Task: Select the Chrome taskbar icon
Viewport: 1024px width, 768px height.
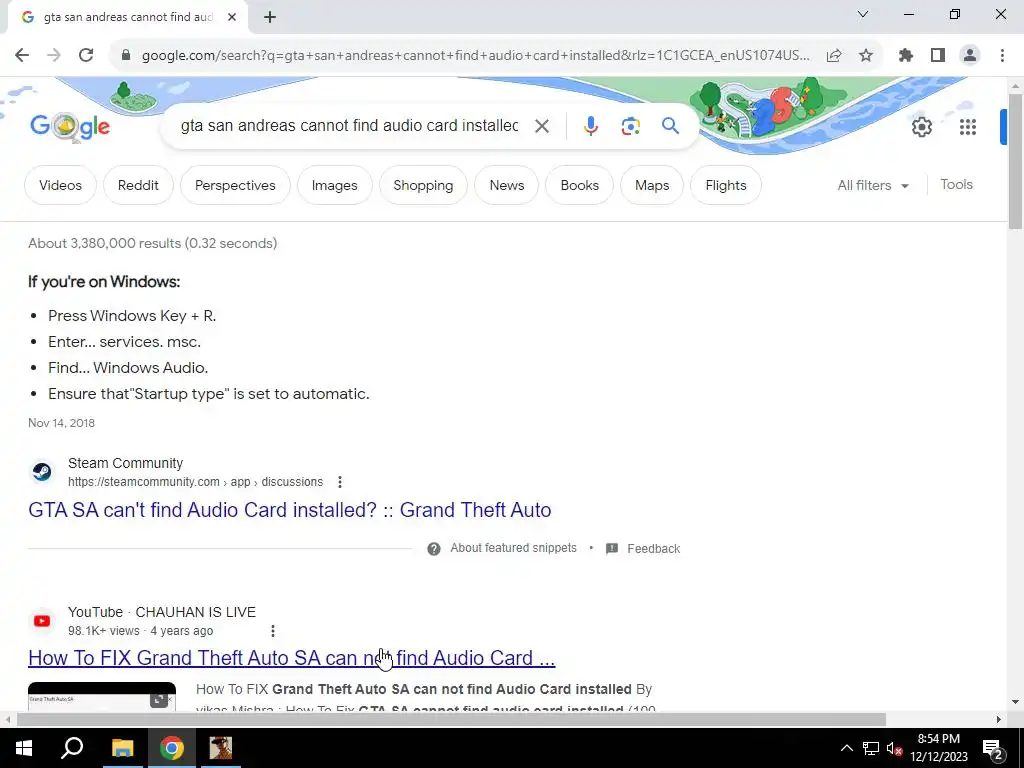Action: [171, 748]
